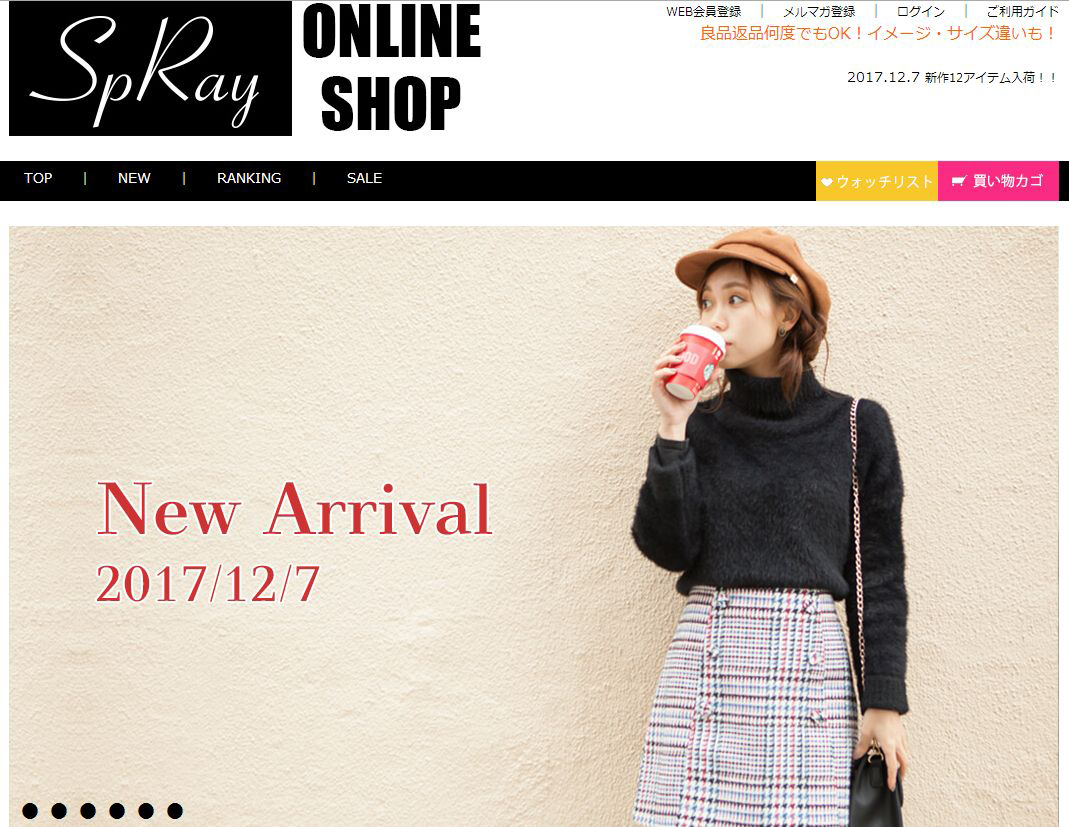1069x827 pixels.
Task: Jump to the fourth carousel slide dot
Action: [117, 811]
